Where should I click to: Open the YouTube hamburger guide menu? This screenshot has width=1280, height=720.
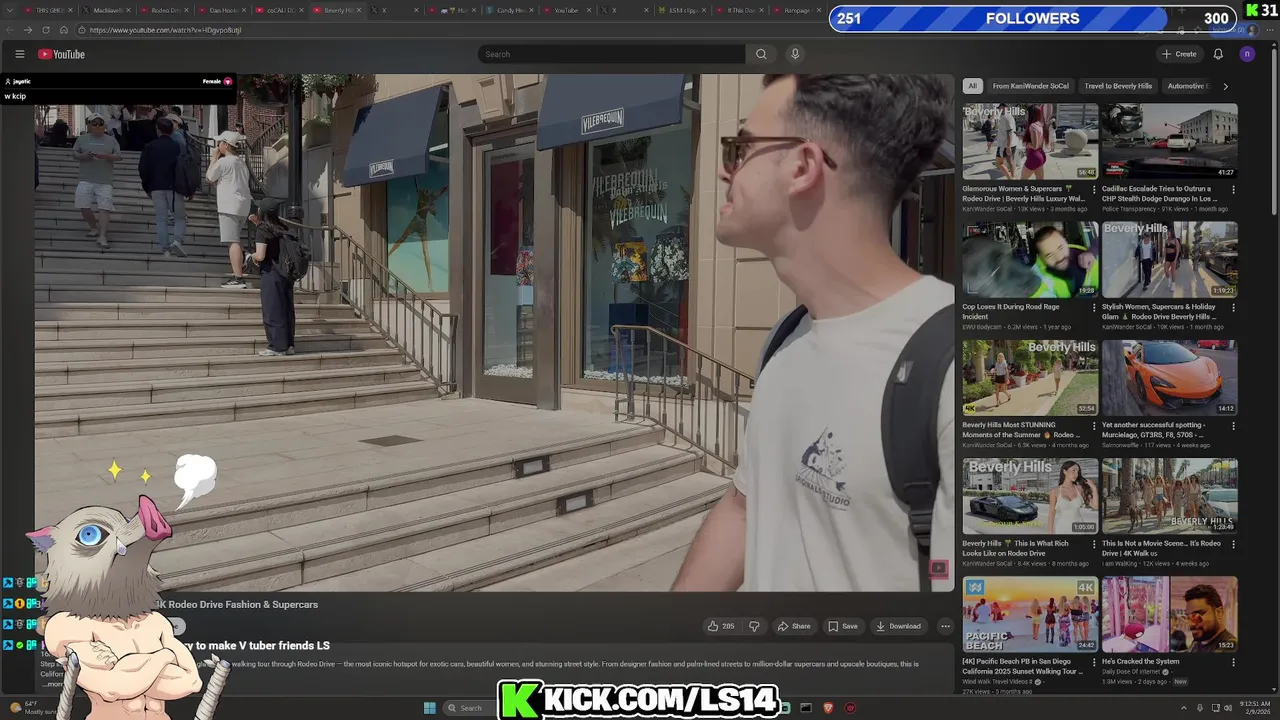pos(19,54)
